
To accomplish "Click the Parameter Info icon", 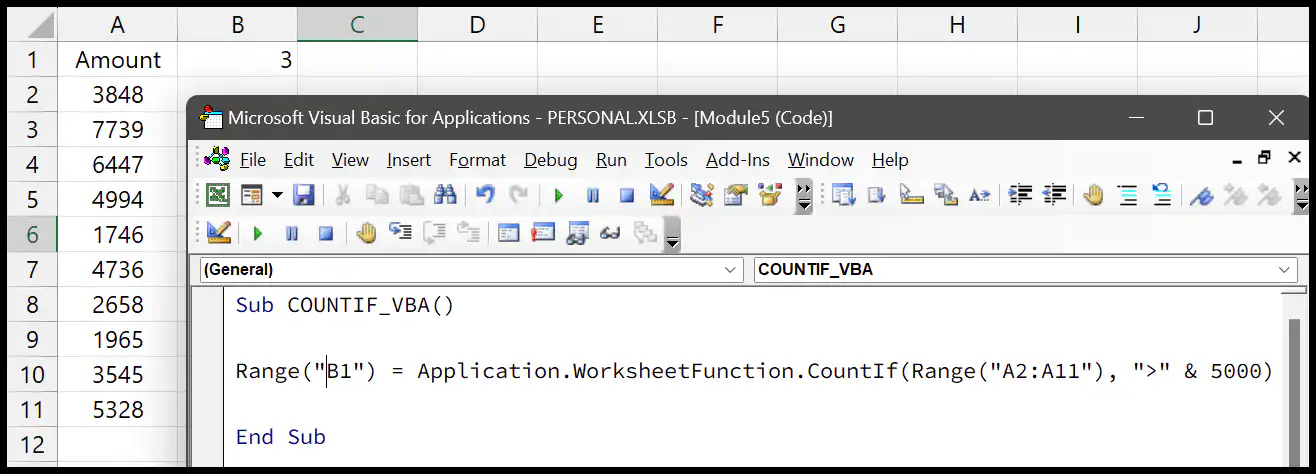I will [x=945, y=196].
